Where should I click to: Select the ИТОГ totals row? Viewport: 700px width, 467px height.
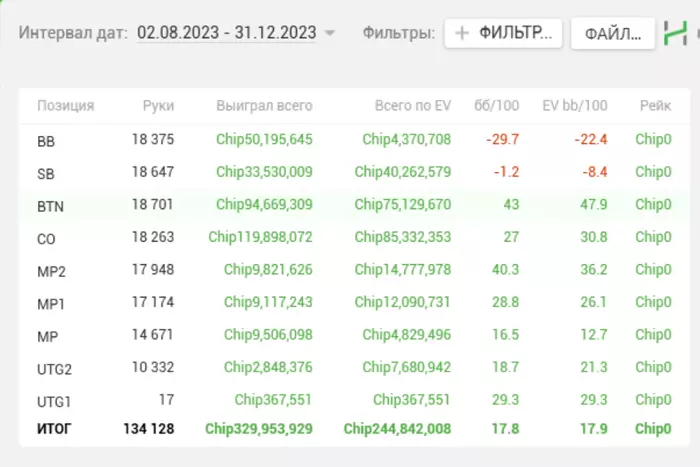pyautogui.click(x=354, y=429)
